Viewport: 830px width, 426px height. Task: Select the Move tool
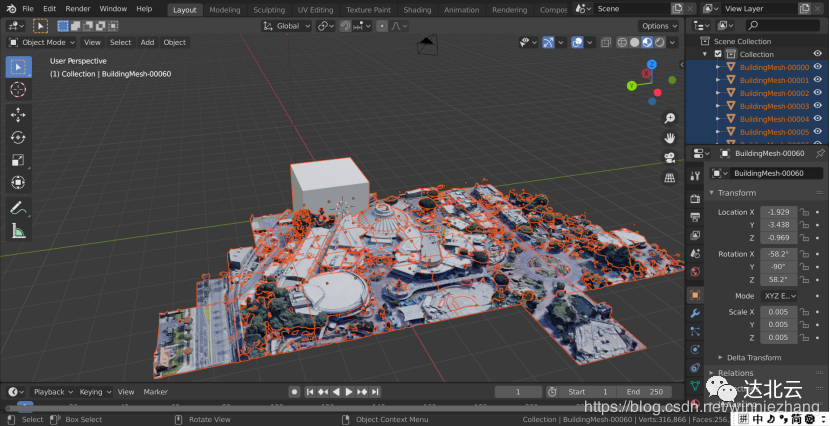[18, 114]
